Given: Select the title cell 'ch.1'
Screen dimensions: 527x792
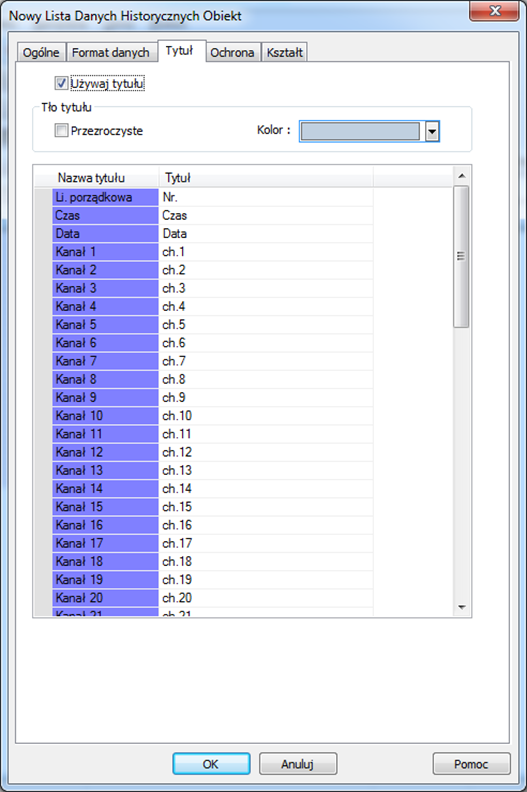Looking at the screenshot, I should [x=266, y=252].
